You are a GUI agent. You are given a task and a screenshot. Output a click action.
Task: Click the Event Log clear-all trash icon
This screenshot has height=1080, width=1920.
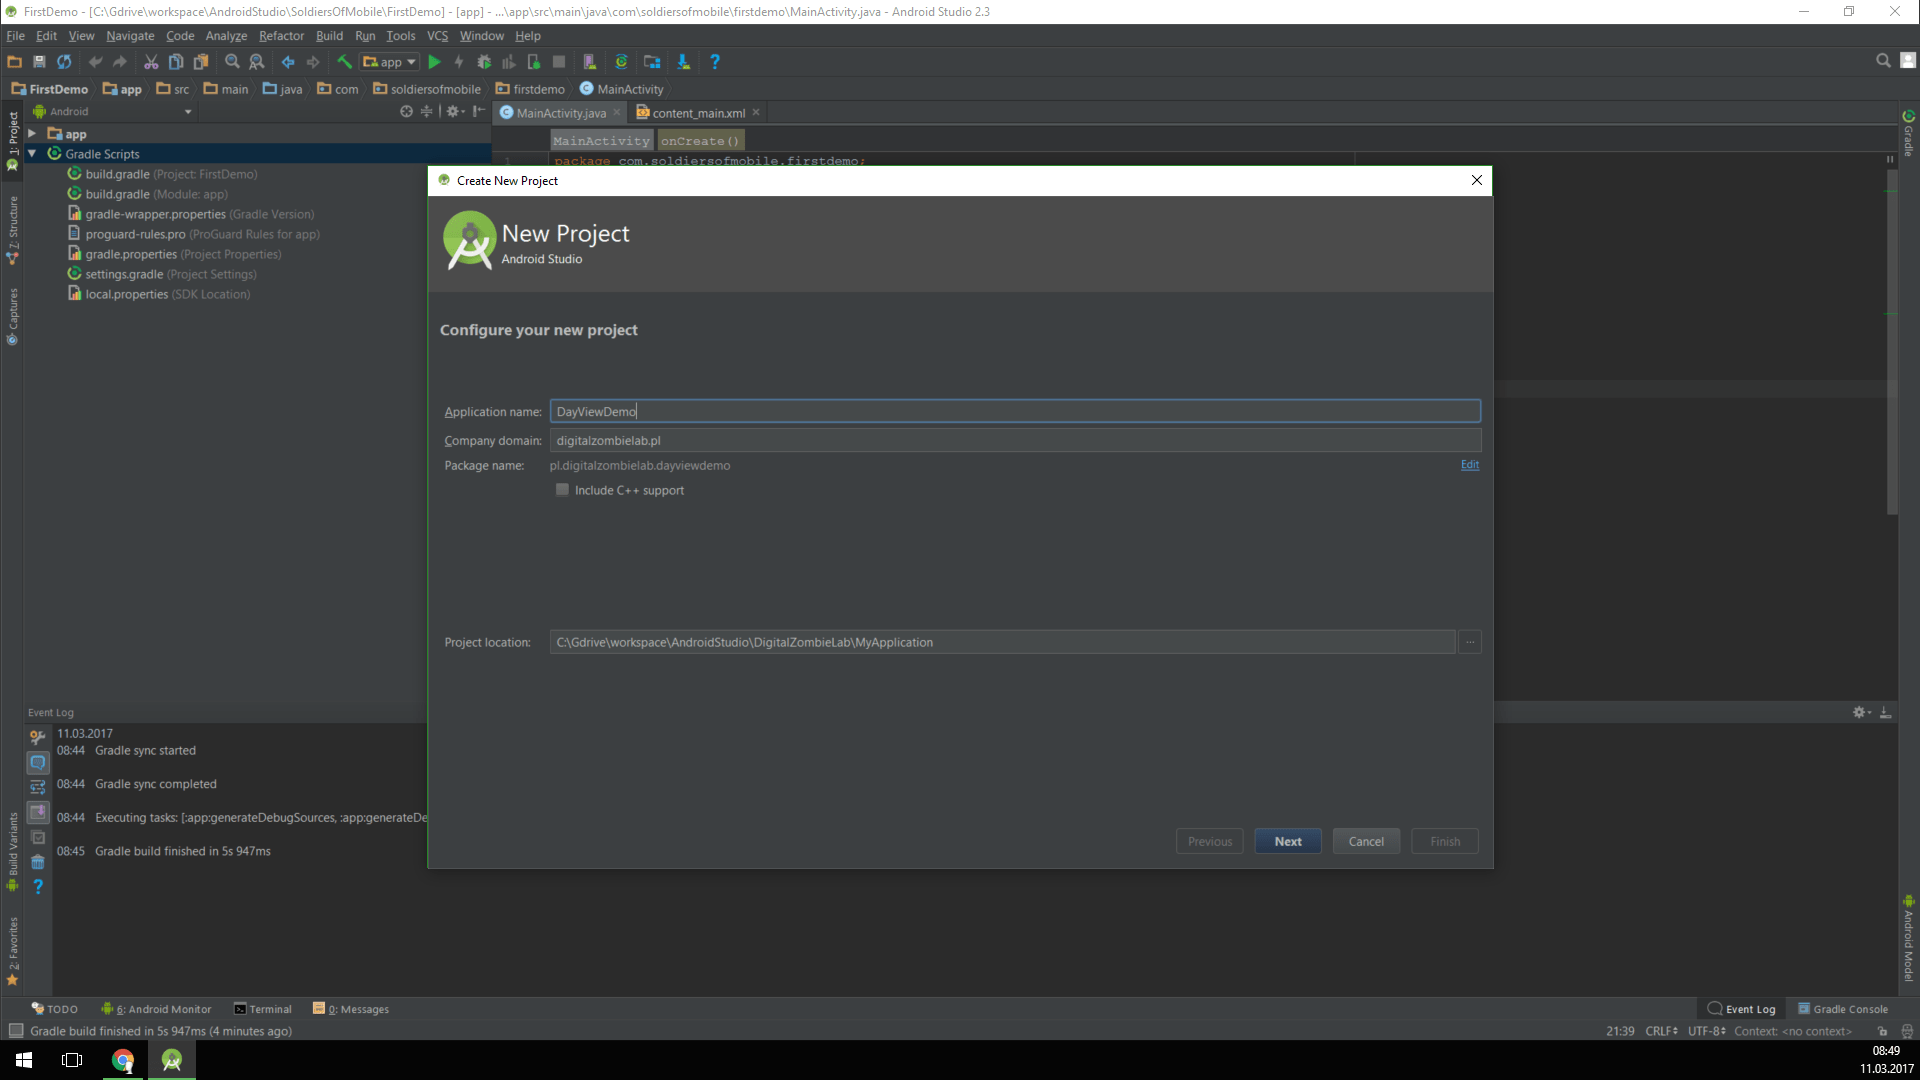coord(37,862)
